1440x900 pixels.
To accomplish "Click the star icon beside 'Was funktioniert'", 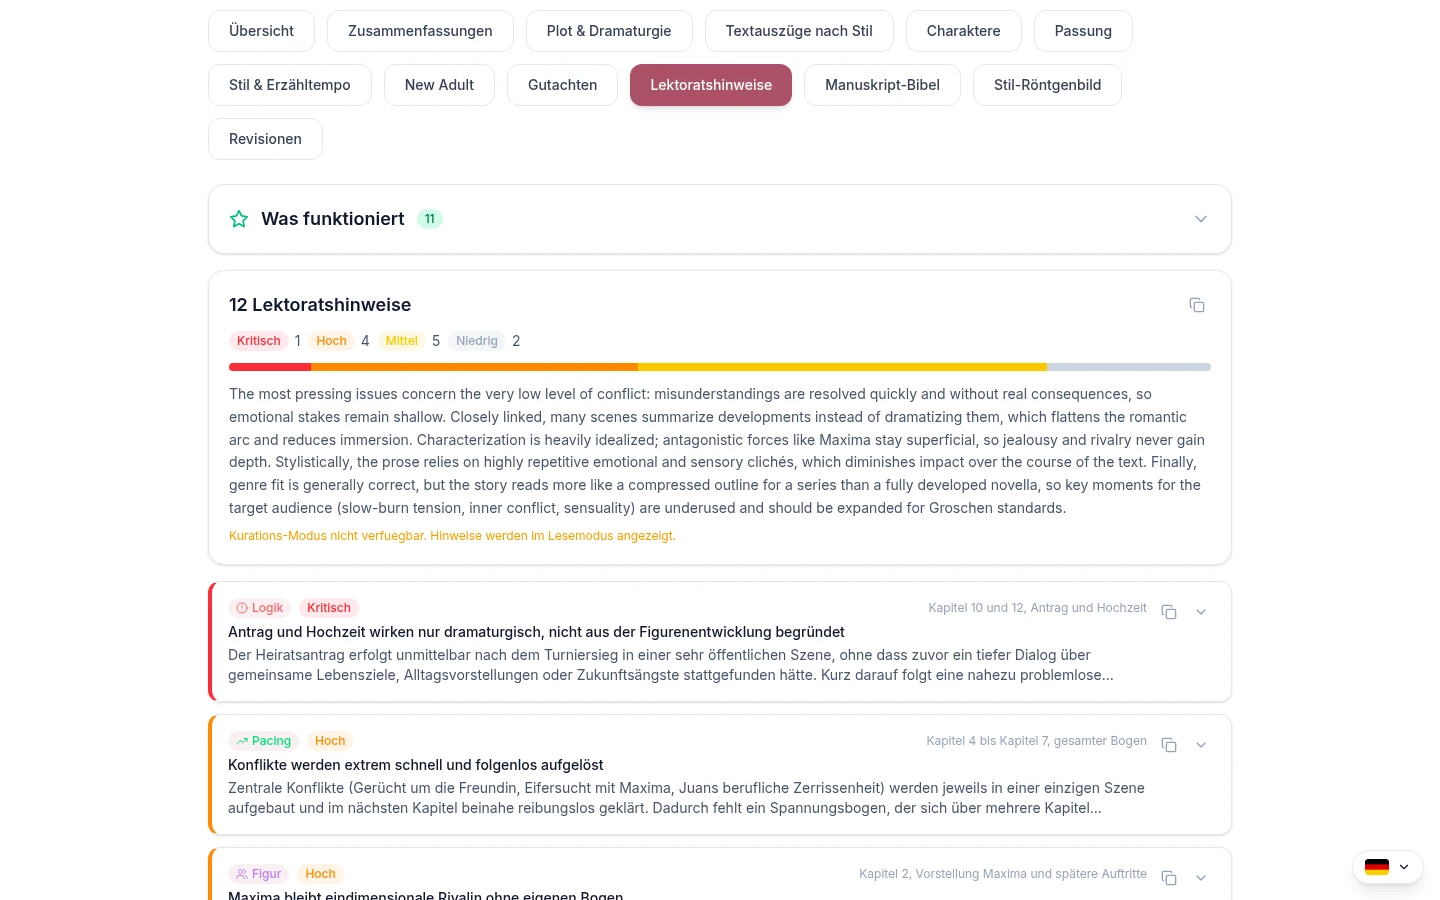I will [x=239, y=219].
